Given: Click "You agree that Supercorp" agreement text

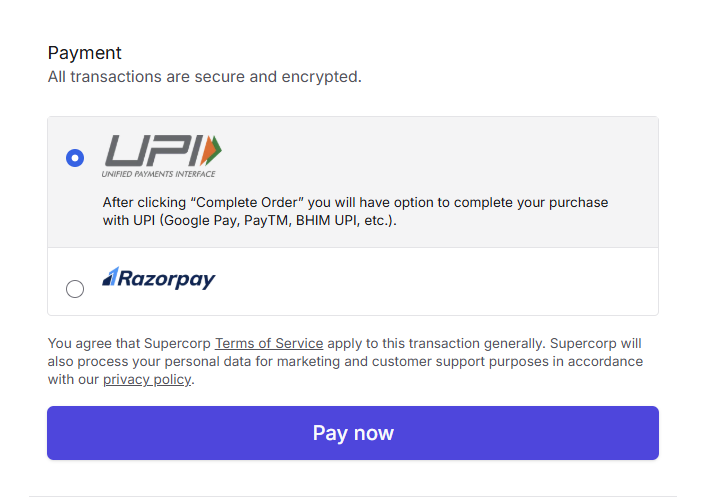Looking at the screenshot, I should click(x=129, y=343).
